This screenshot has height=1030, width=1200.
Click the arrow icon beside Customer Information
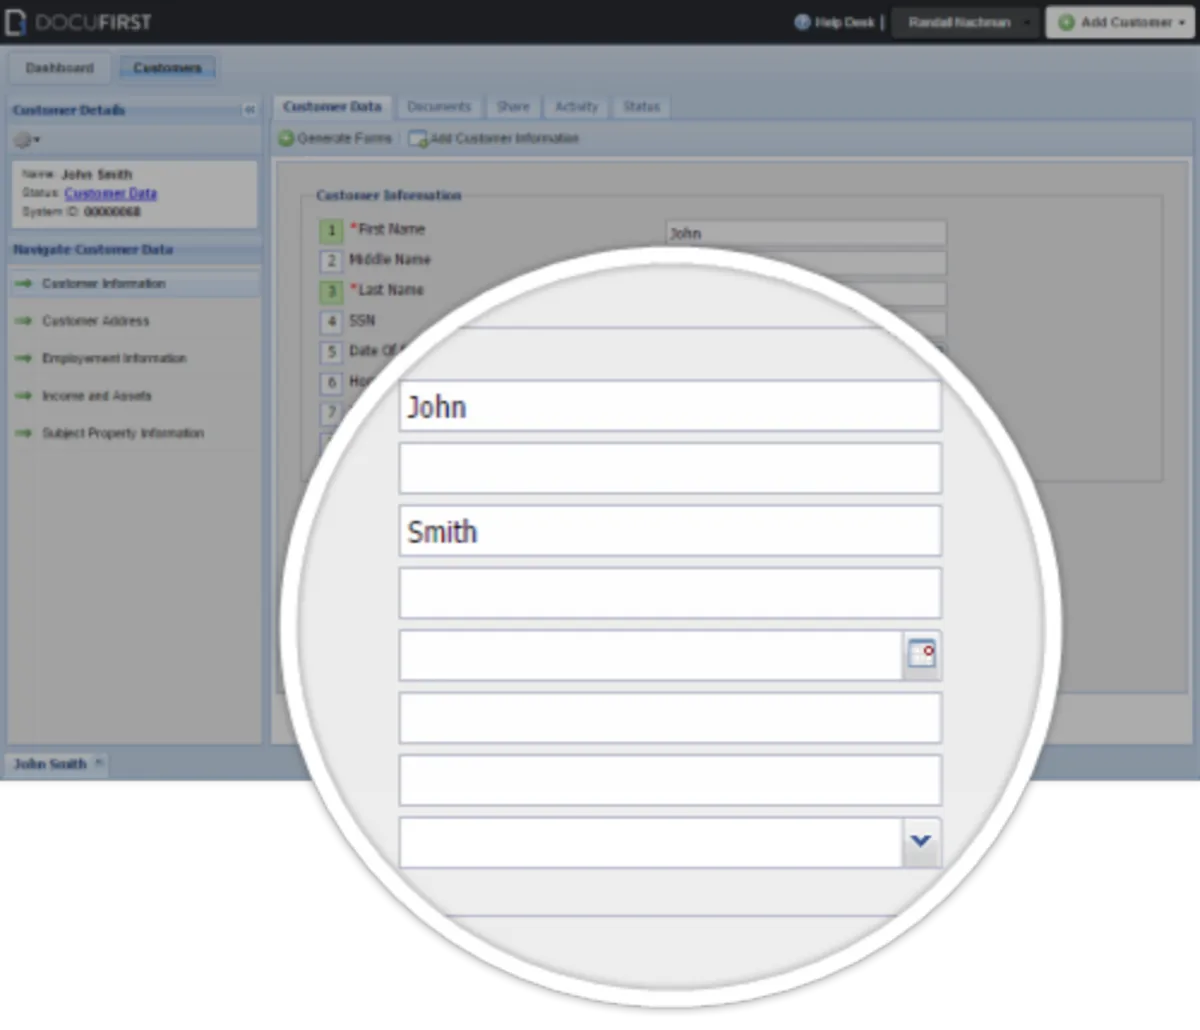click(23, 284)
